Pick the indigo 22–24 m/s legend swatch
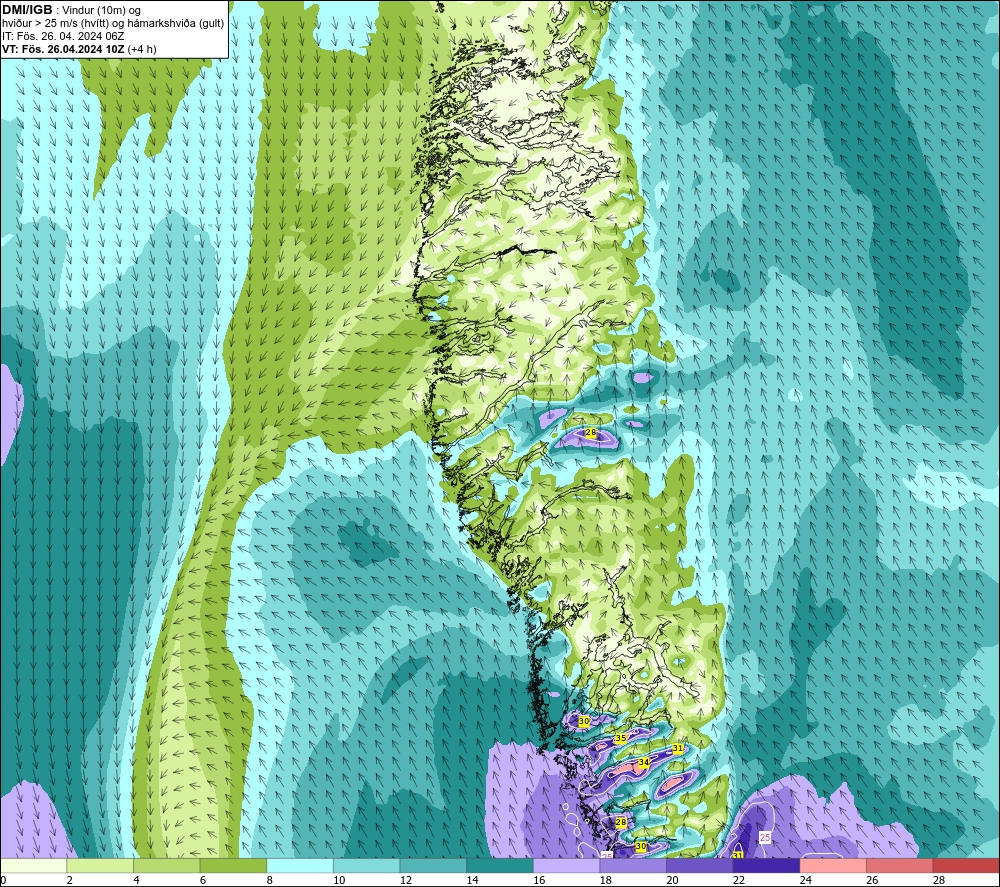 (766, 865)
